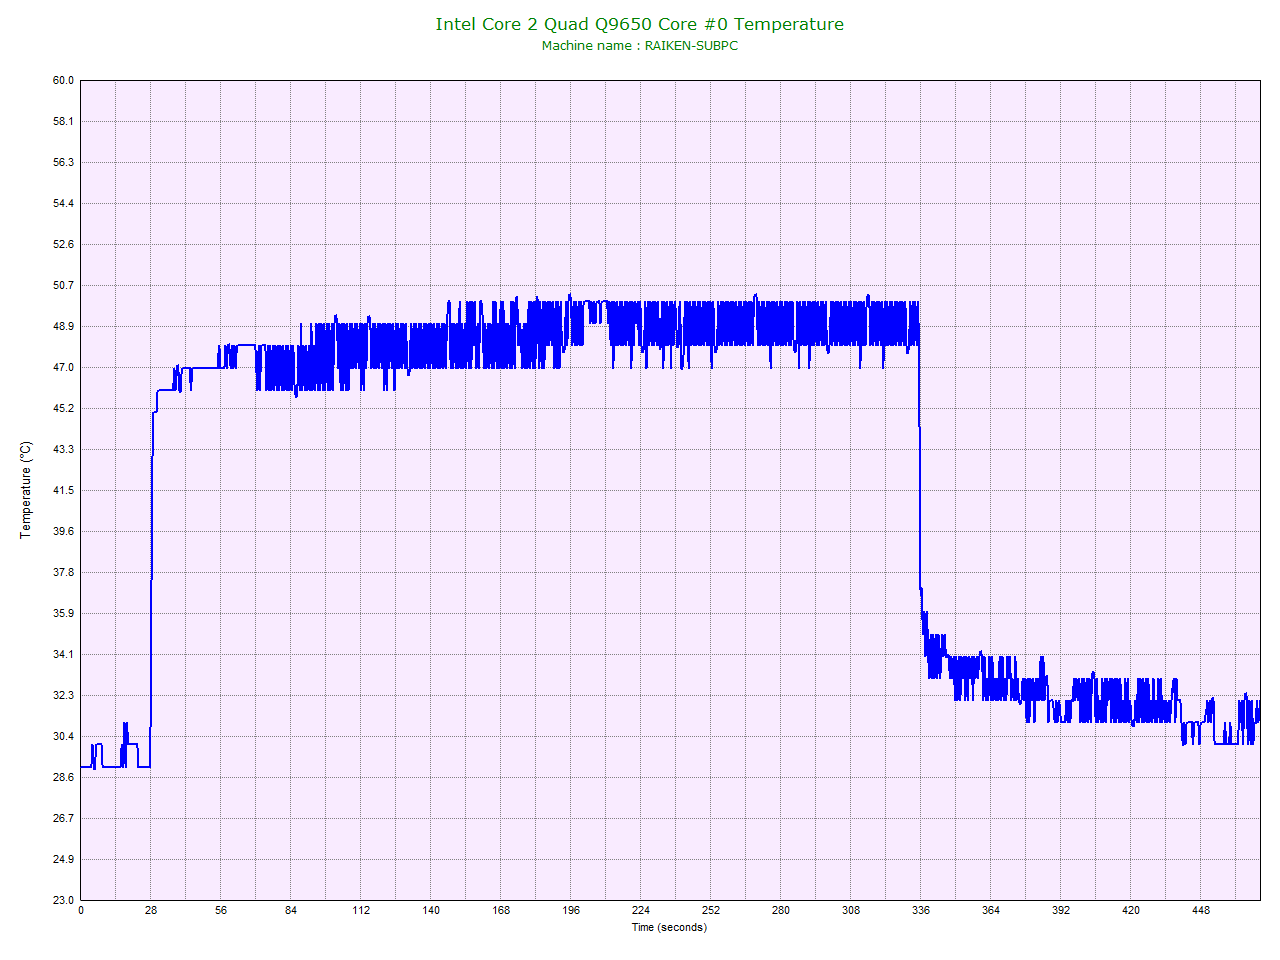
Task: Click the 47.0 y-axis value
Action: (63, 367)
